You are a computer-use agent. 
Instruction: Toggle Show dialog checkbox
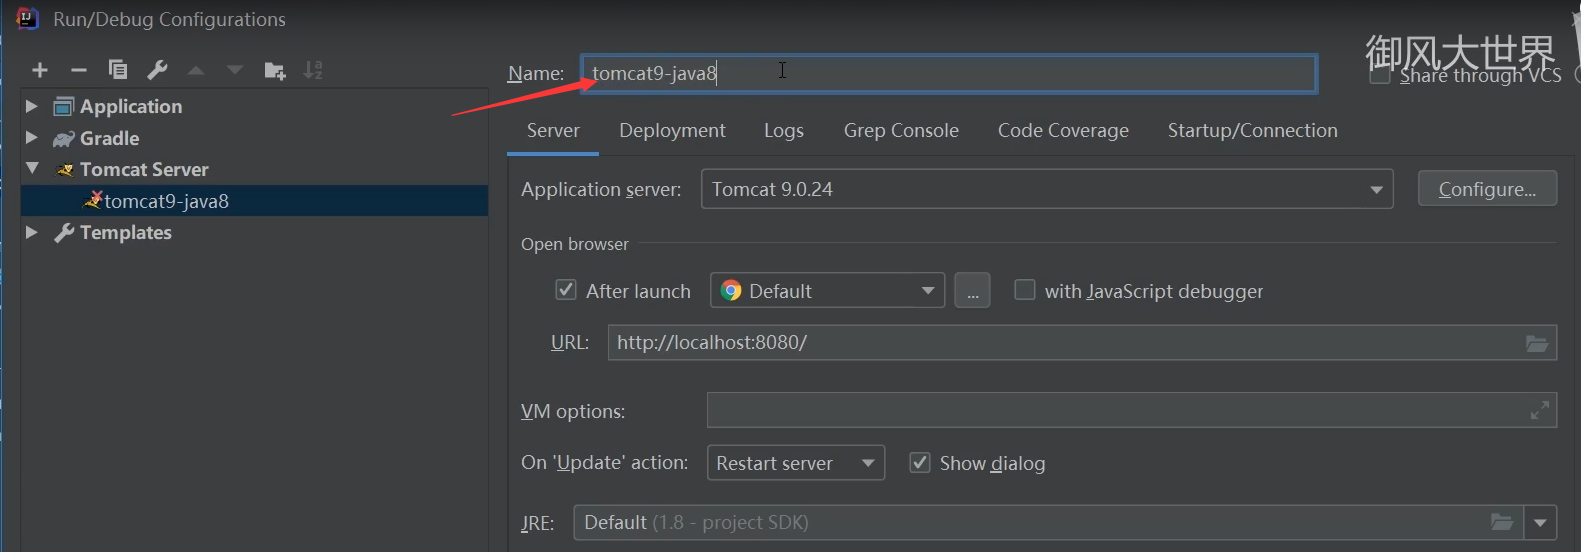[x=919, y=463]
